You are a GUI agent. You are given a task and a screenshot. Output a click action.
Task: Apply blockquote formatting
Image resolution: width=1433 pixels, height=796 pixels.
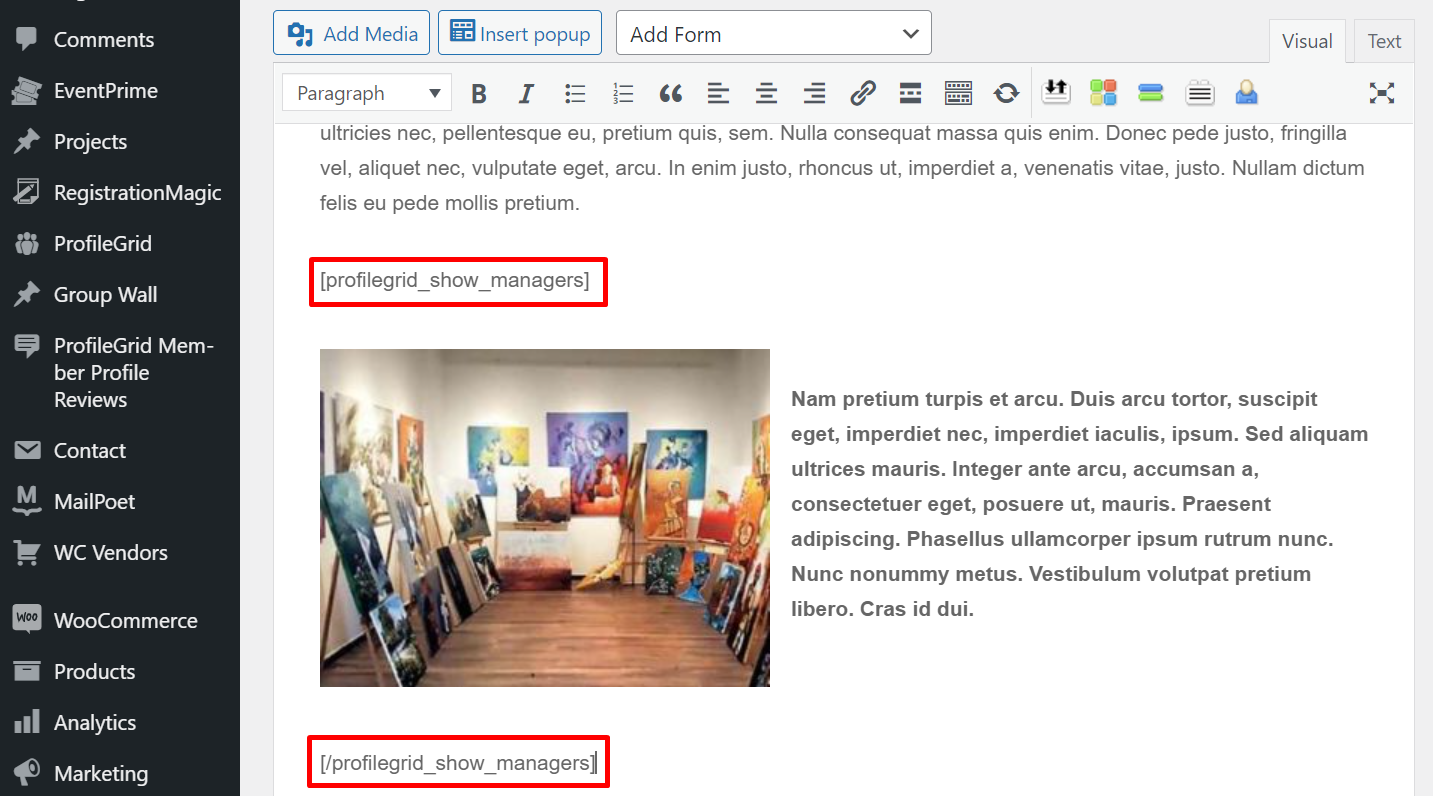point(671,94)
